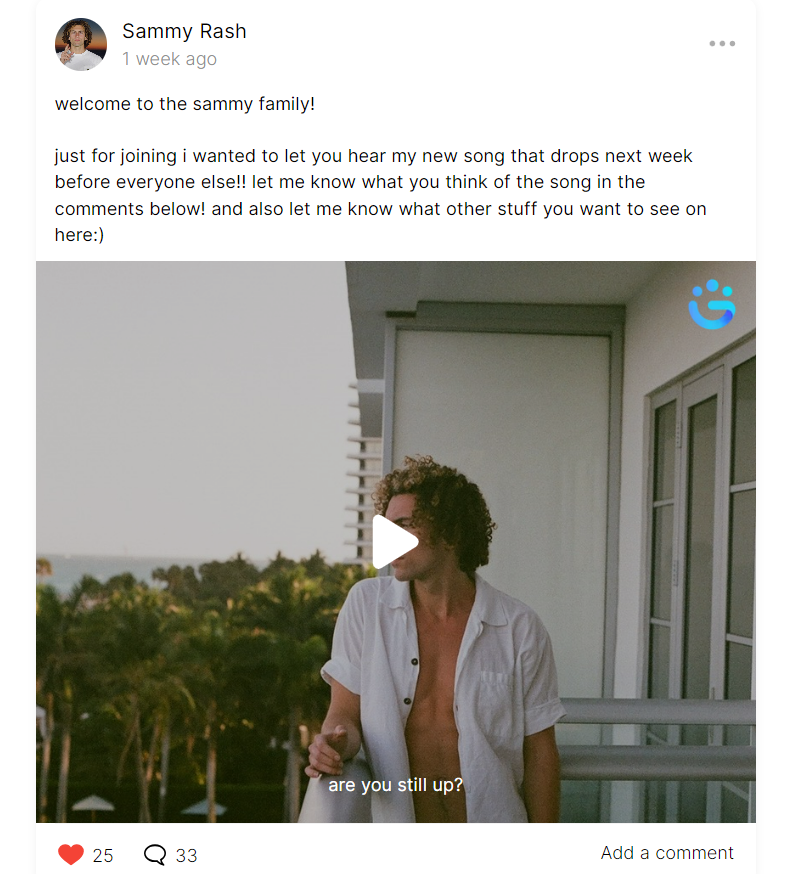Open the three-dot post options menu
Viewport: 792px width, 874px height.
pyautogui.click(x=722, y=43)
